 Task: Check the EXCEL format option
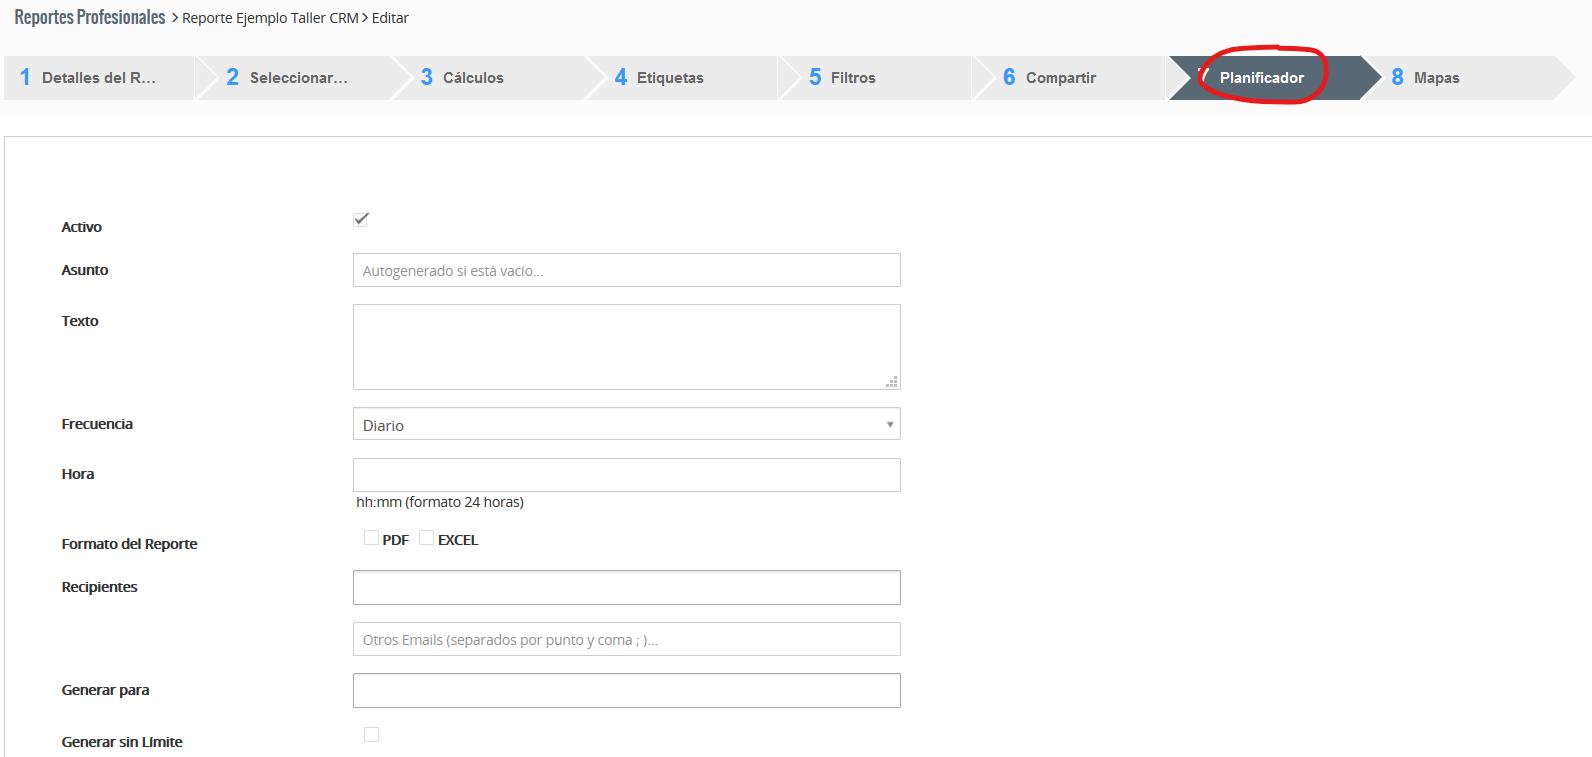point(427,538)
